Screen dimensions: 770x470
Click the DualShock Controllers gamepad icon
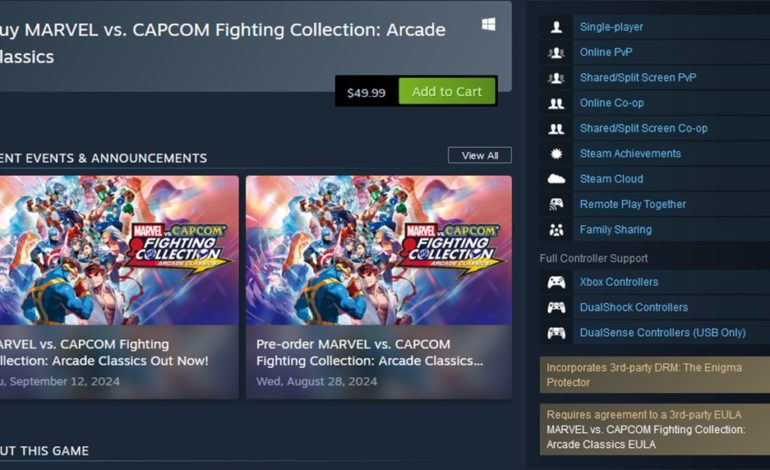click(x=556, y=308)
